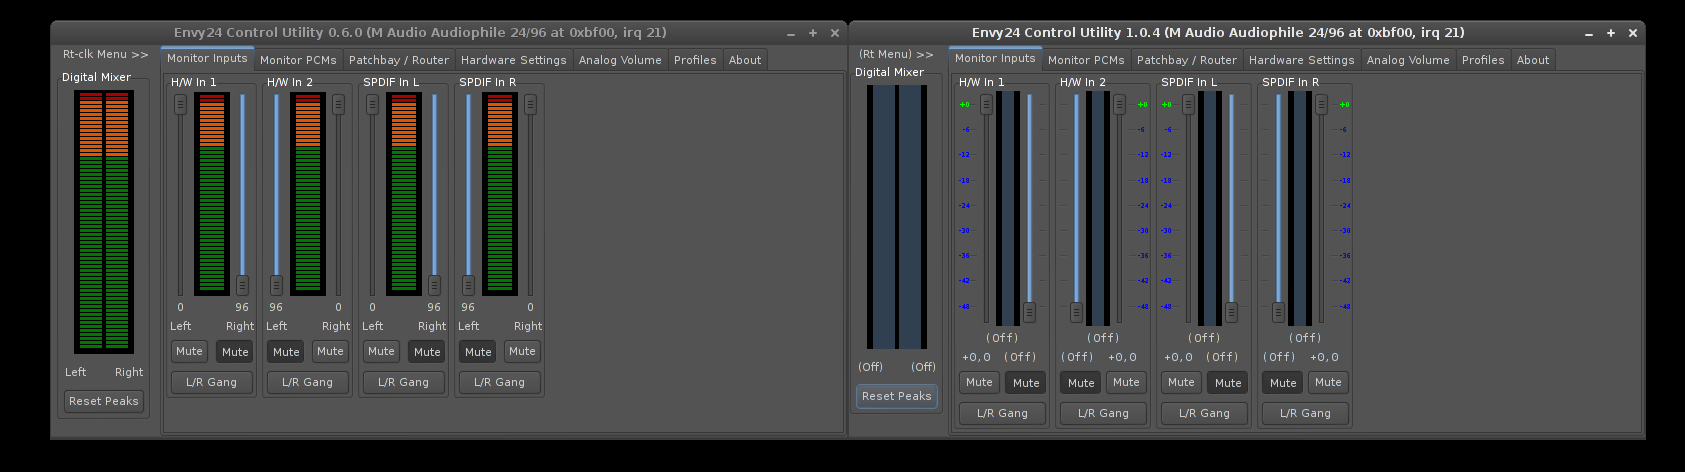Show About tab in 1.0.4 window
1685x472 pixels.
[1533, 60]
